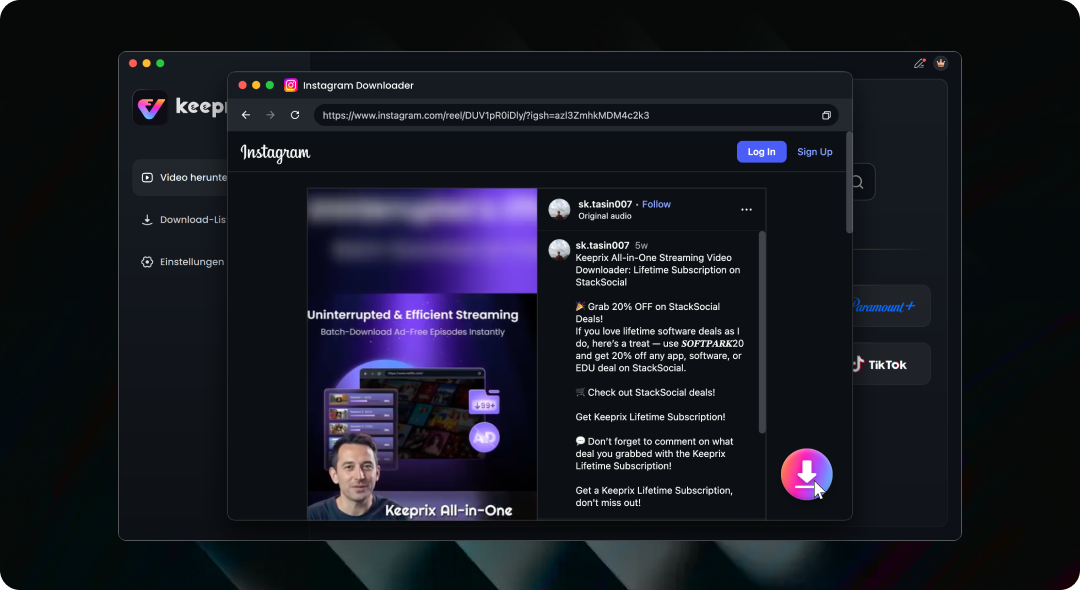Screen dimensions: 1080x590
Task: Click the download arrow icon in the sidebar
Action: [147, 220]
